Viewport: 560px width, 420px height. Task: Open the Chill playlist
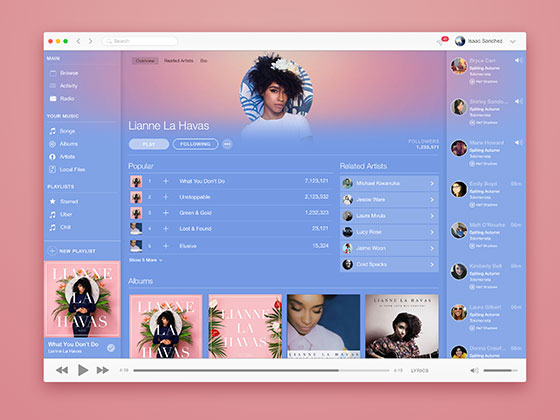[x=60, y=227]
